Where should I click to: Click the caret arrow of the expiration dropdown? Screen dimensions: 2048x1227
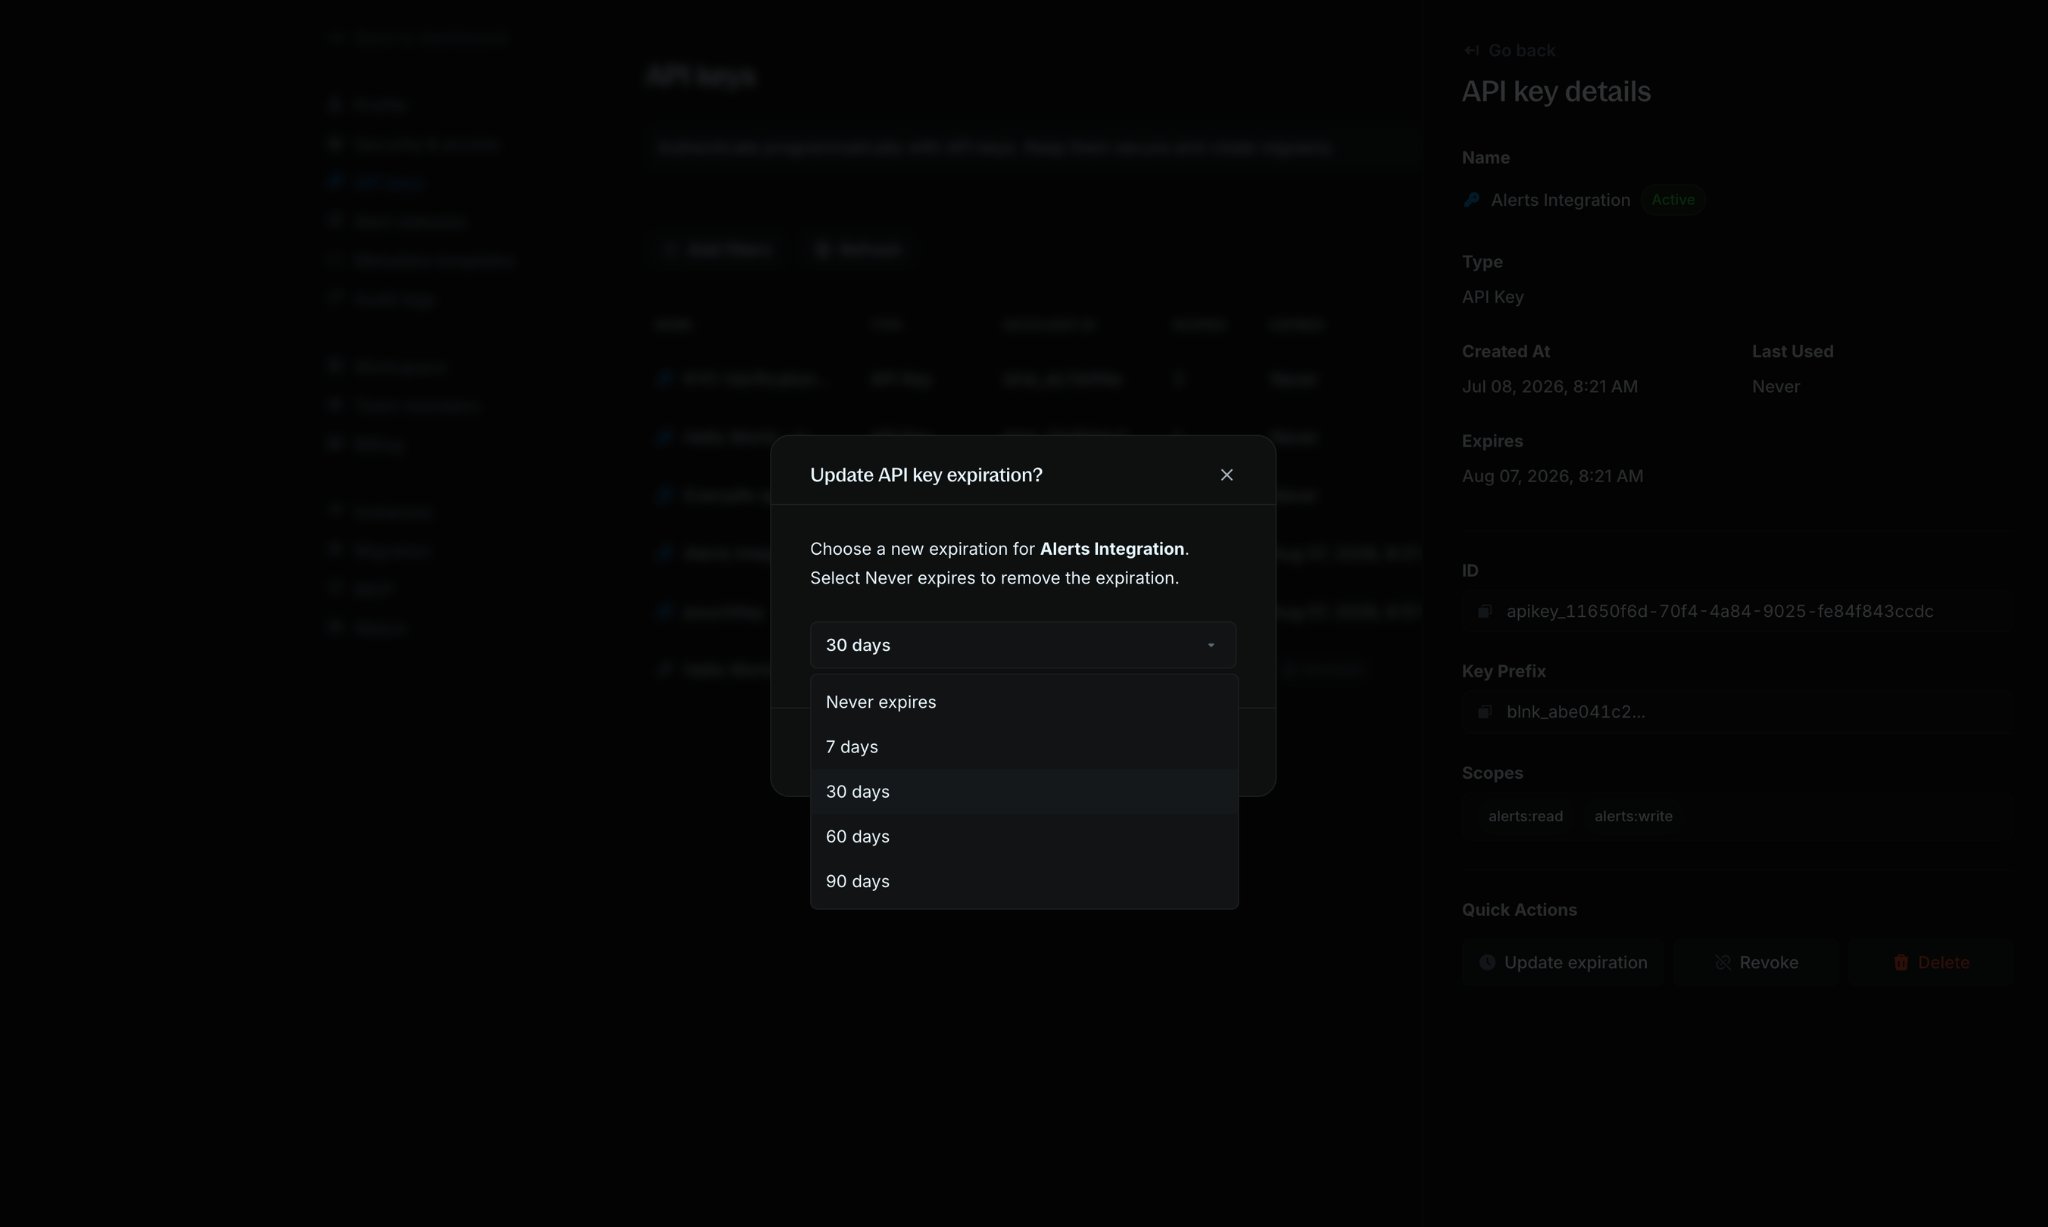[x=1211, y=645]
